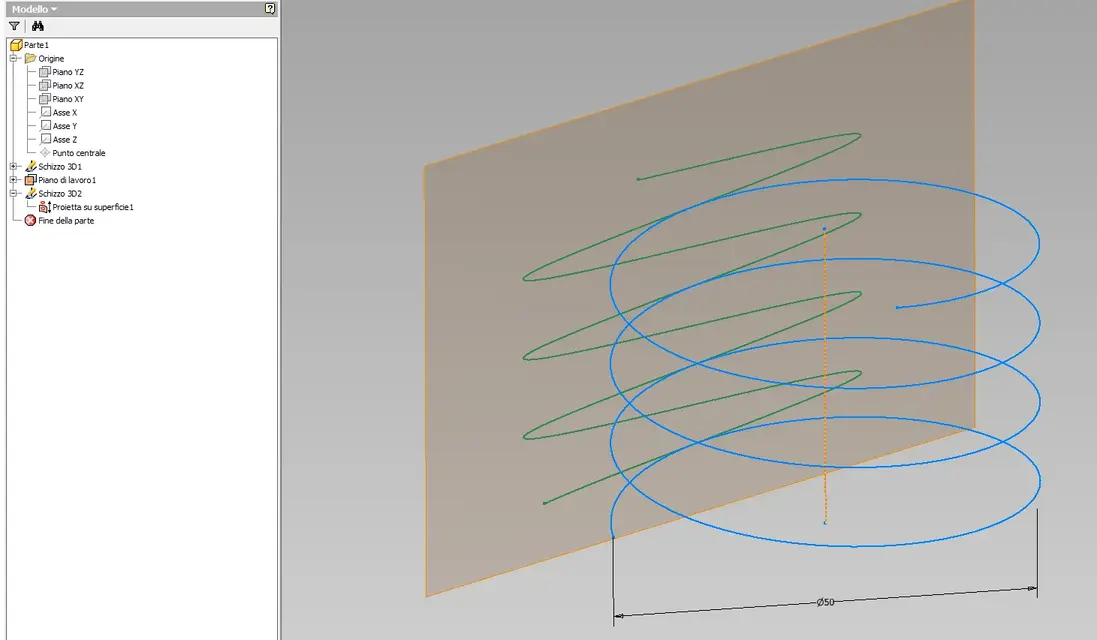The width and height of the screenshot is (1097, 640).
Task: Click the binoculars find icon
Action: coord(38,26)
